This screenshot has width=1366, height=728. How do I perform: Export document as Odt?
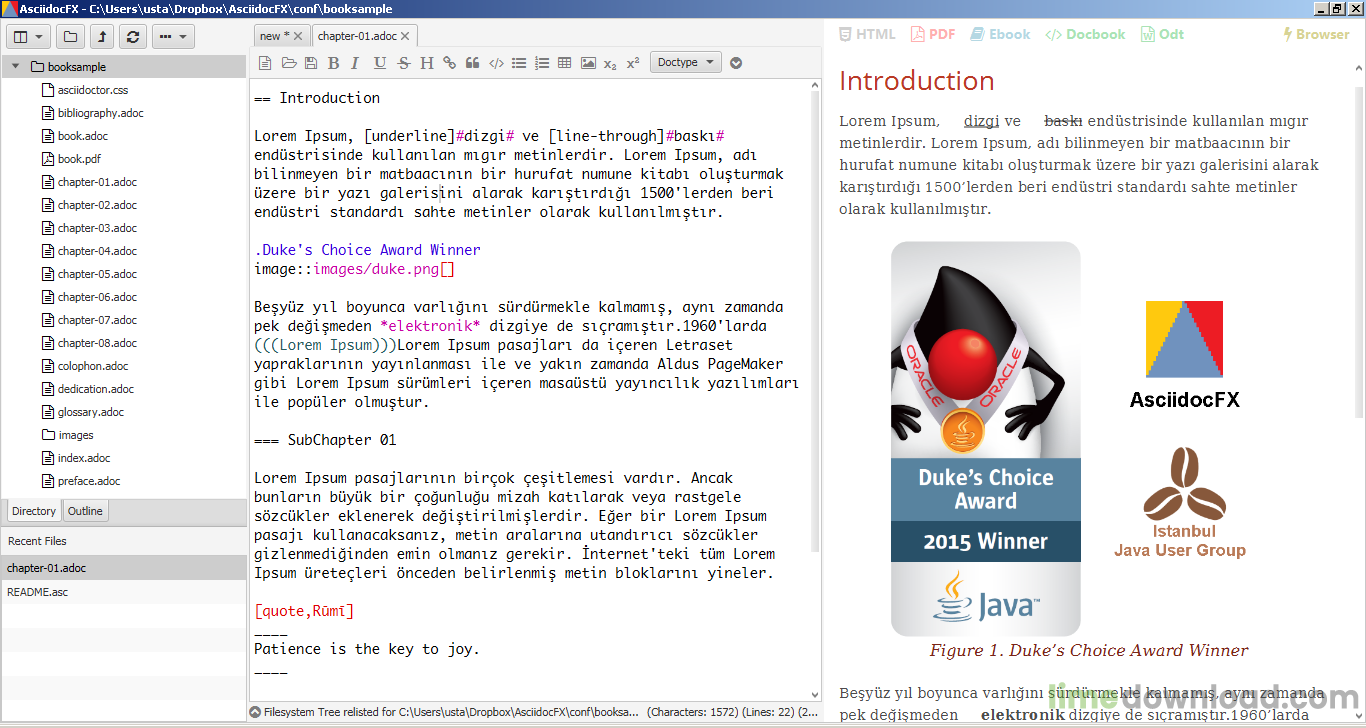pyautogui.click(x=1162, y=34)
